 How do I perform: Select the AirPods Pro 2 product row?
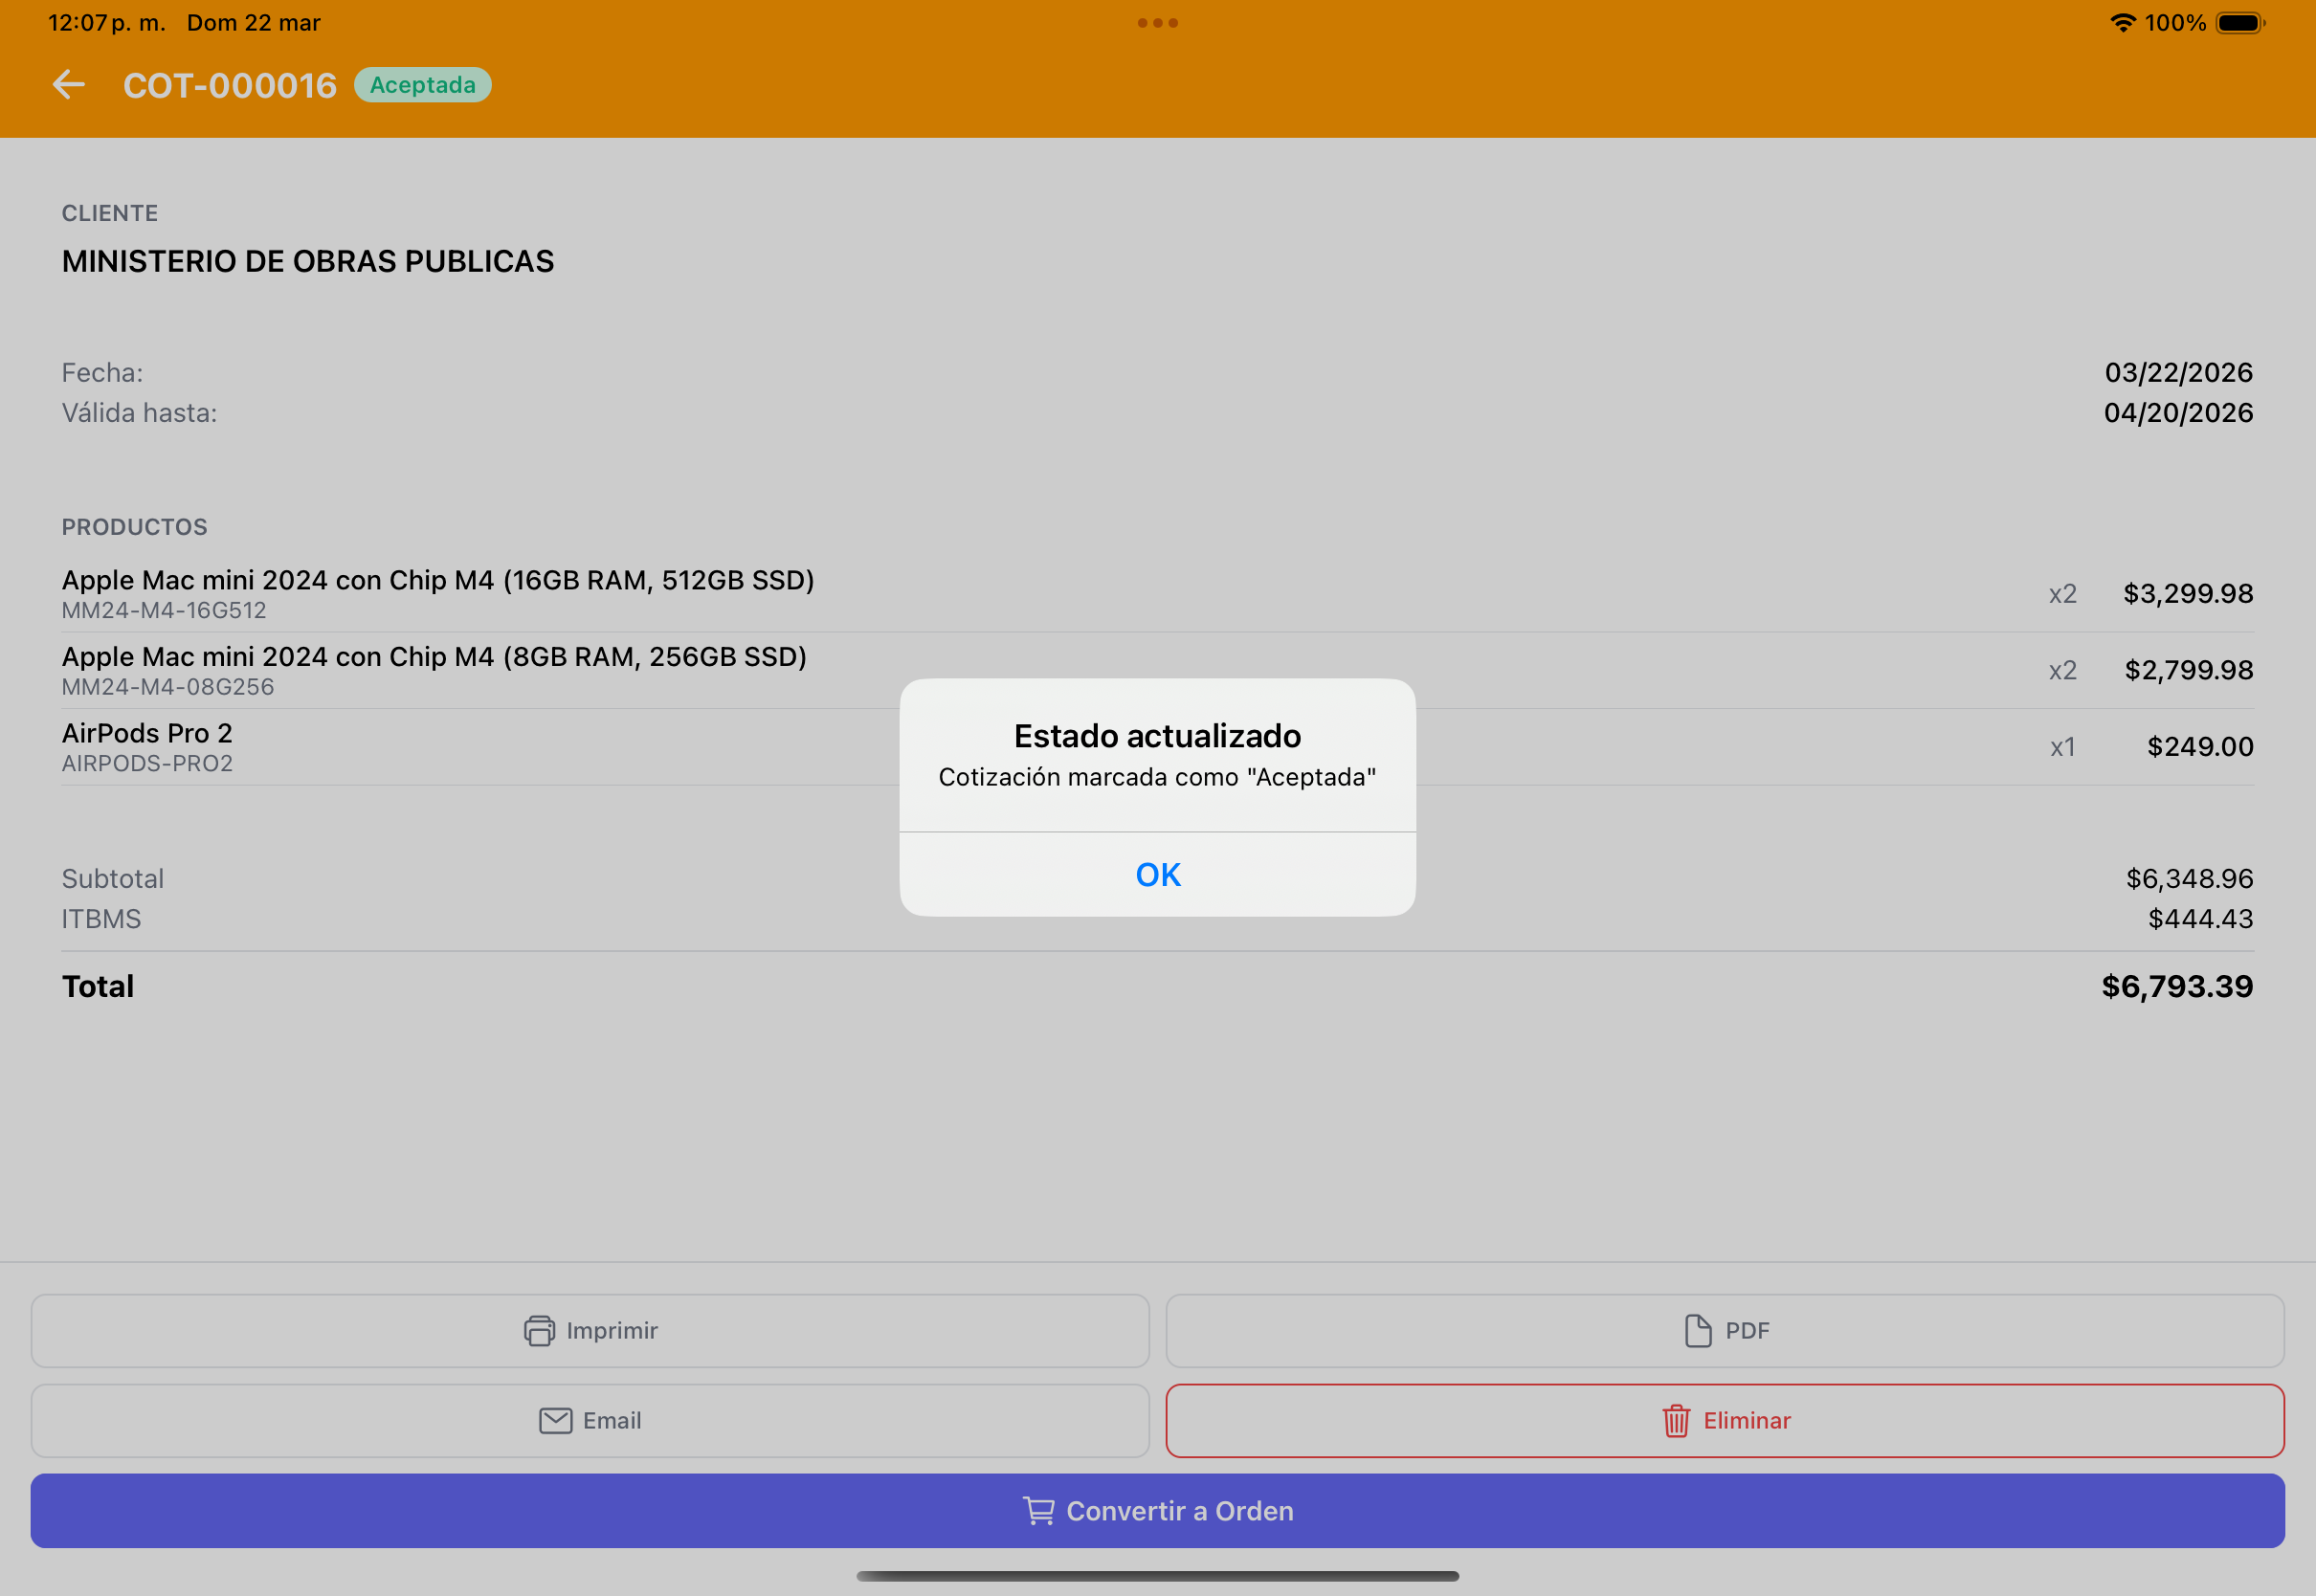click(1158, 747)
